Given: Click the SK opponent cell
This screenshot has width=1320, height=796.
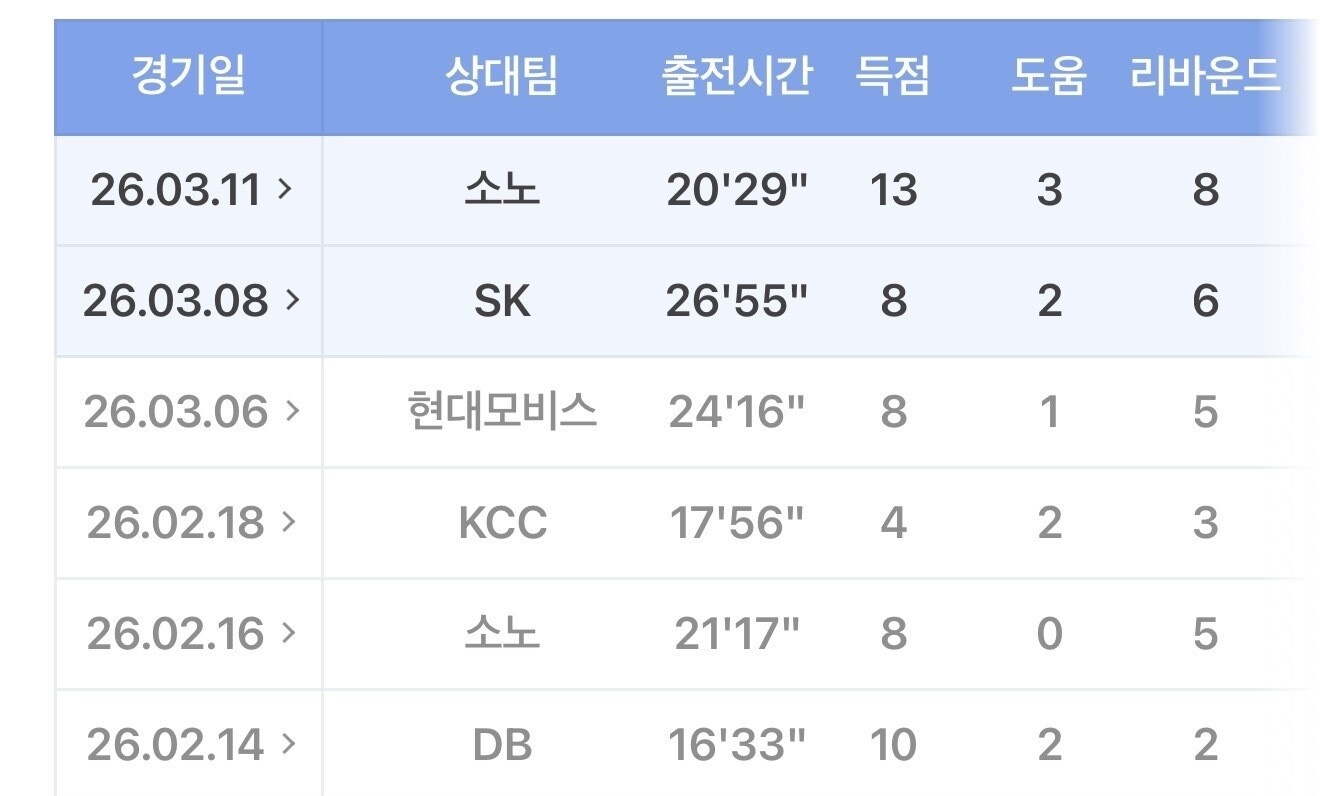Looking at the screenshot, I should (x=502, y=300).
